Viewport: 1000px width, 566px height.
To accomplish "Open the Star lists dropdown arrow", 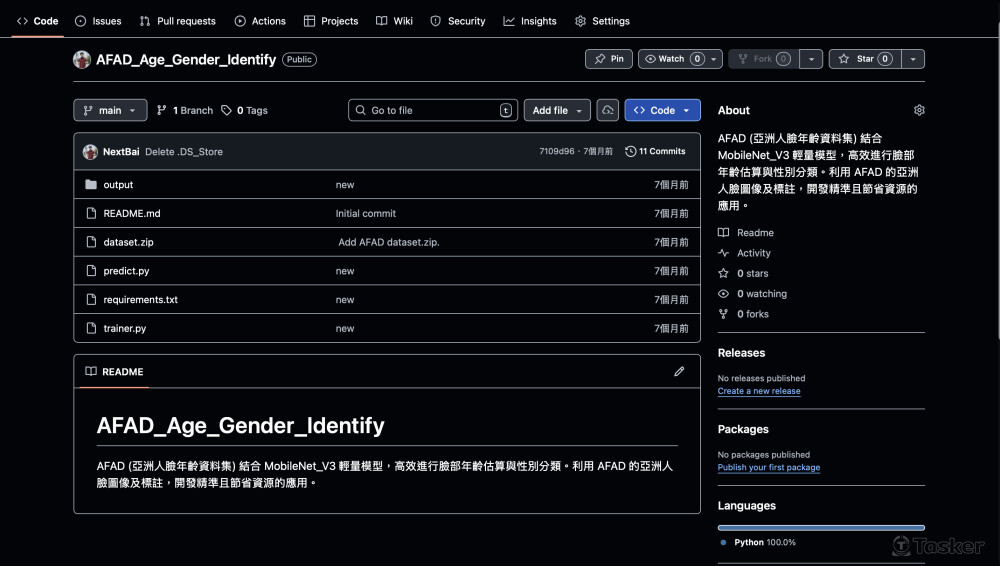I will coord(913,59).
